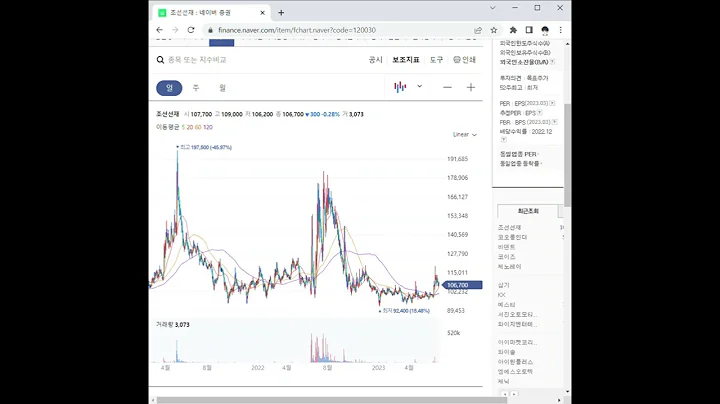Click the 5 moving average label

point(183,127)
